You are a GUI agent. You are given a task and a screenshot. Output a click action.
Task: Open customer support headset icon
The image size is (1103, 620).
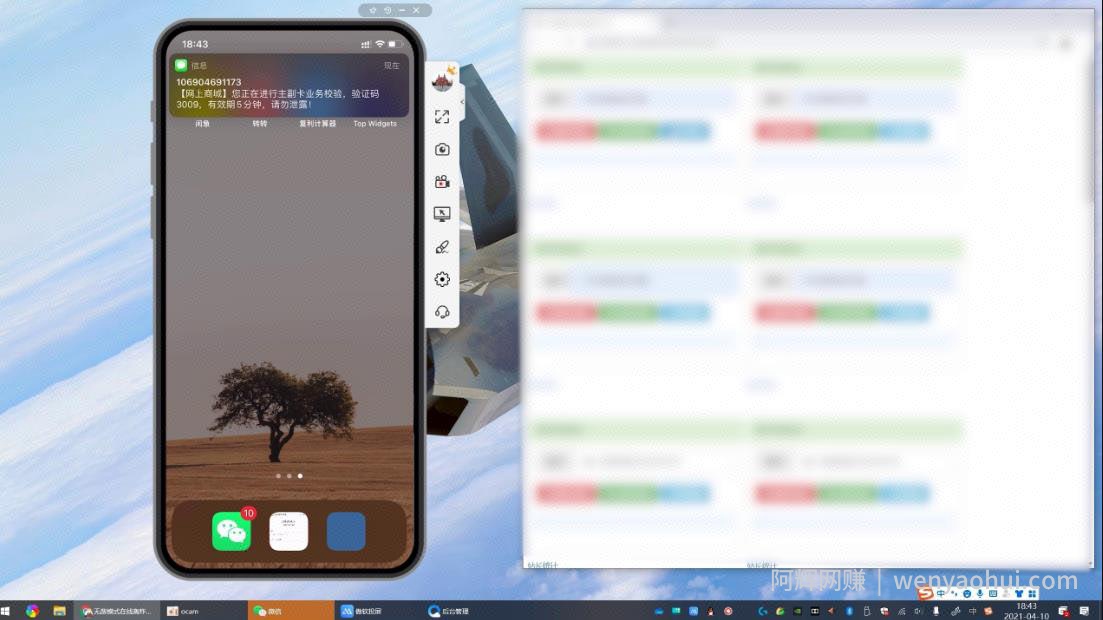pos(442,312)
